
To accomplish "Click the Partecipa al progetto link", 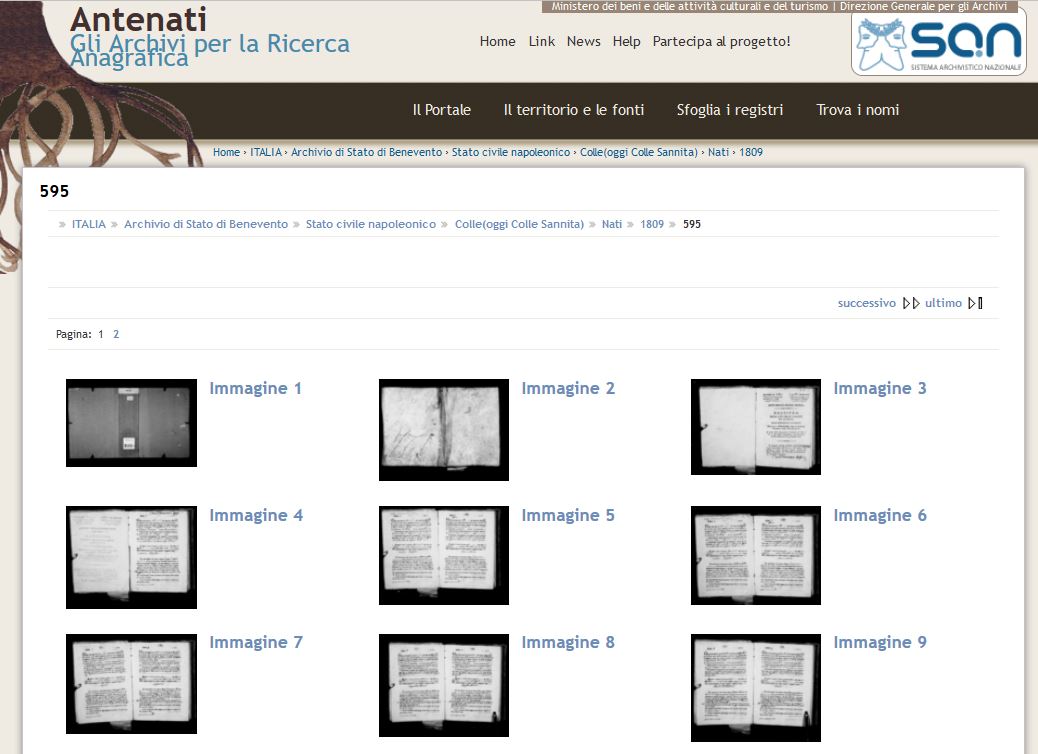I will [721, 41].
